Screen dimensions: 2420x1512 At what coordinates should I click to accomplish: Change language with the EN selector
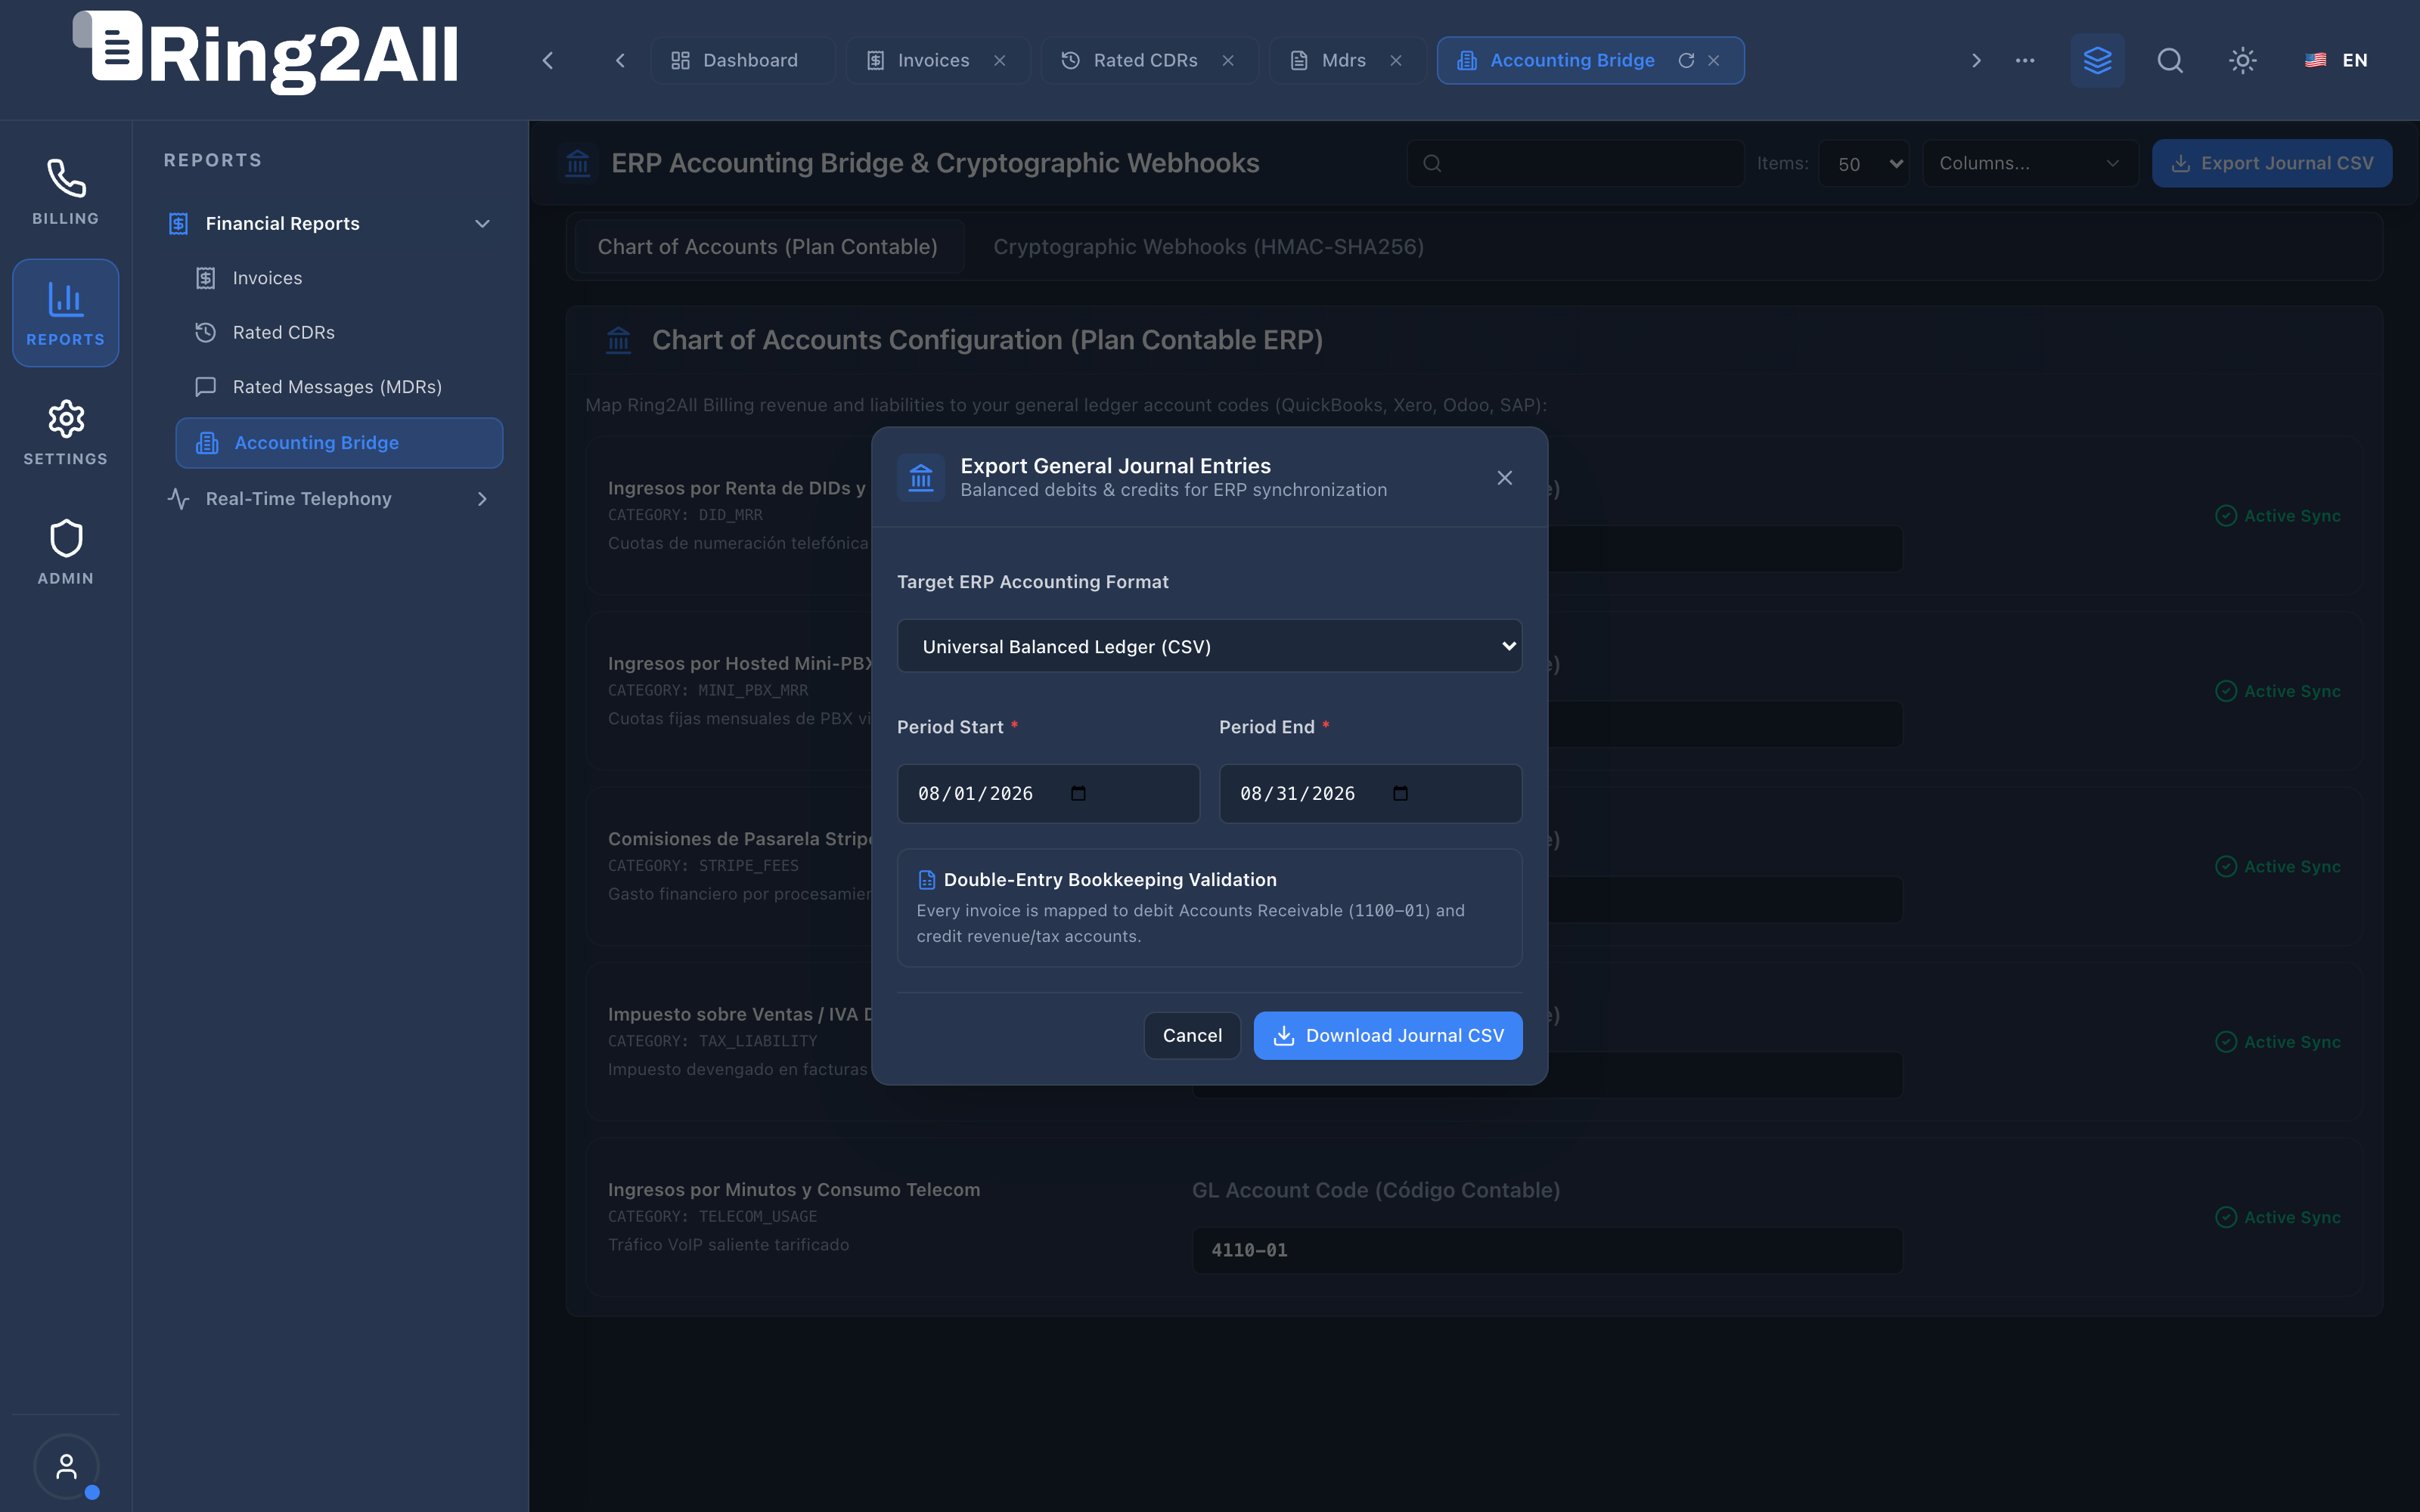coord(2336,60)
